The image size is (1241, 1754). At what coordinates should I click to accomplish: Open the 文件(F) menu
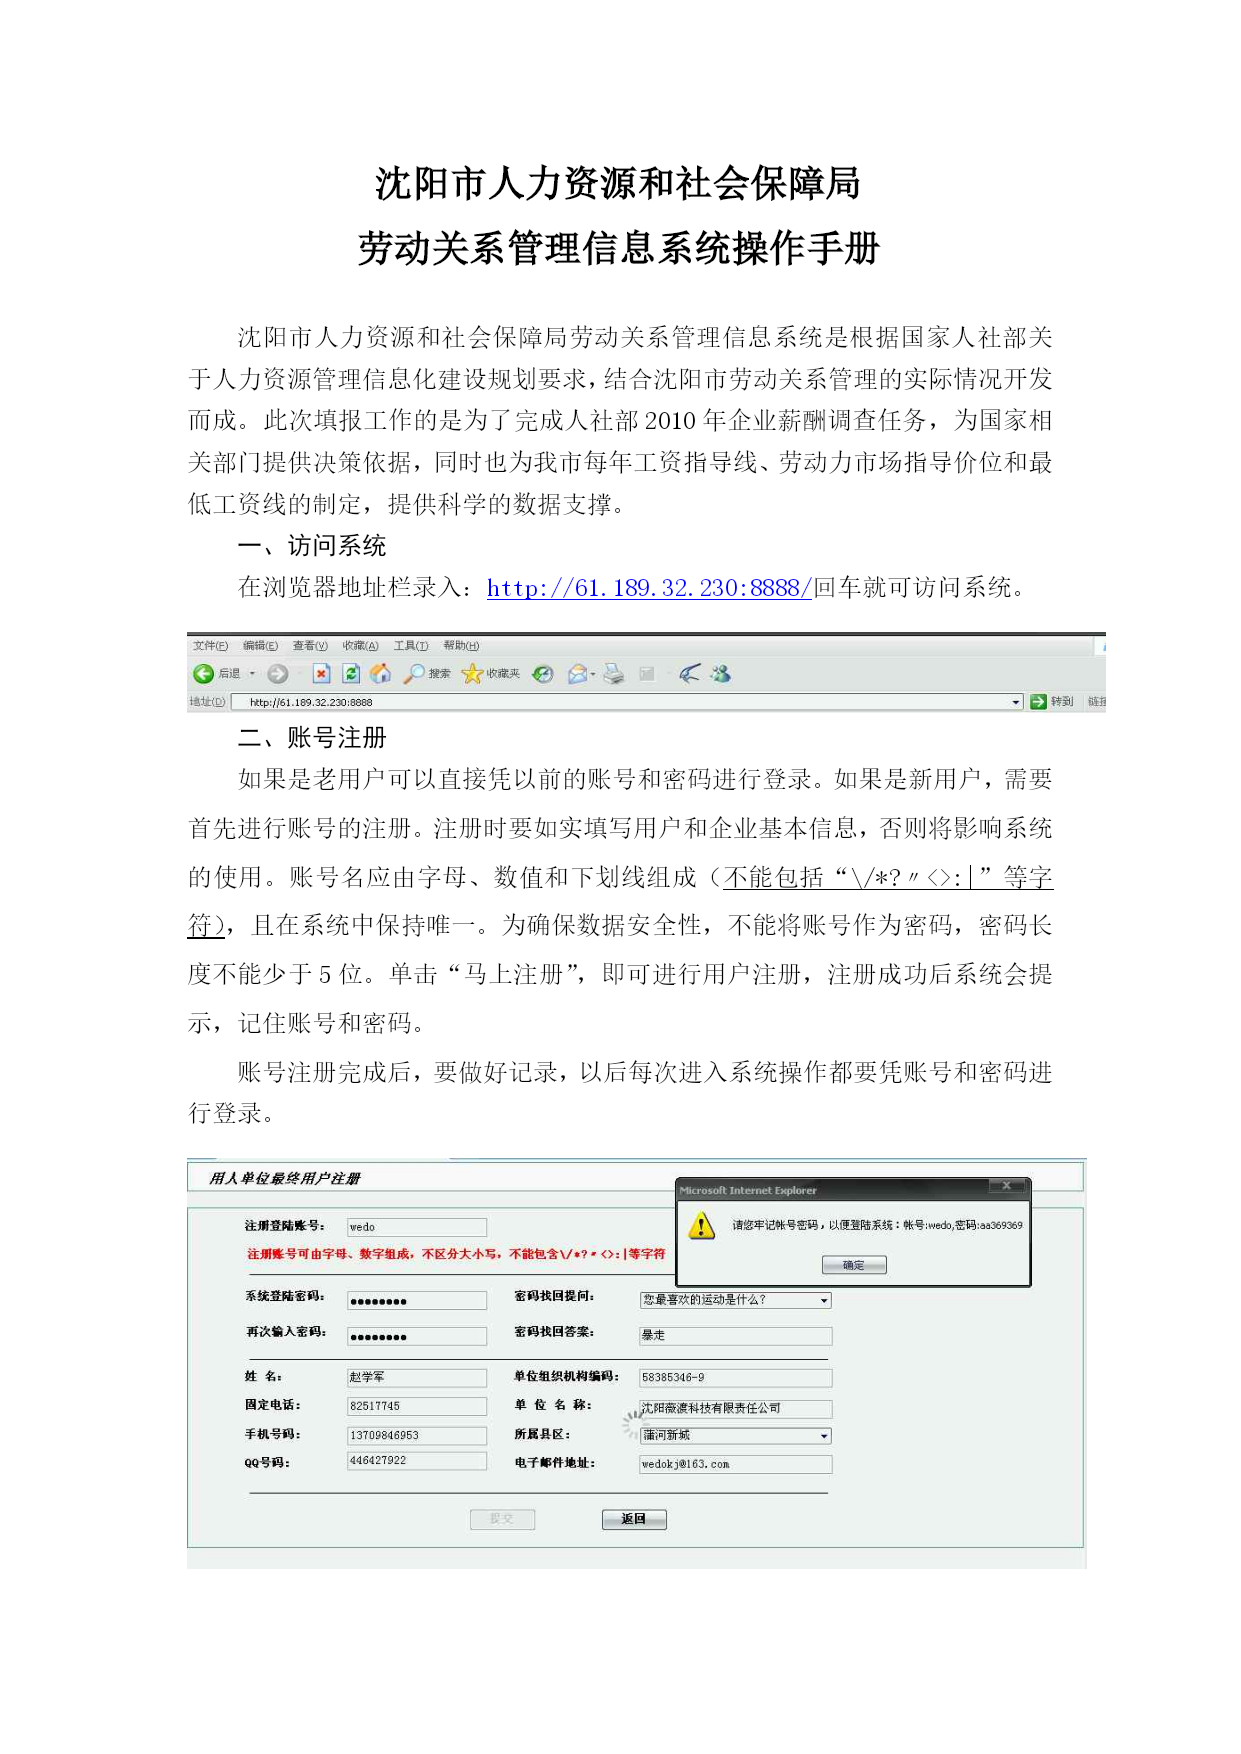210,646
